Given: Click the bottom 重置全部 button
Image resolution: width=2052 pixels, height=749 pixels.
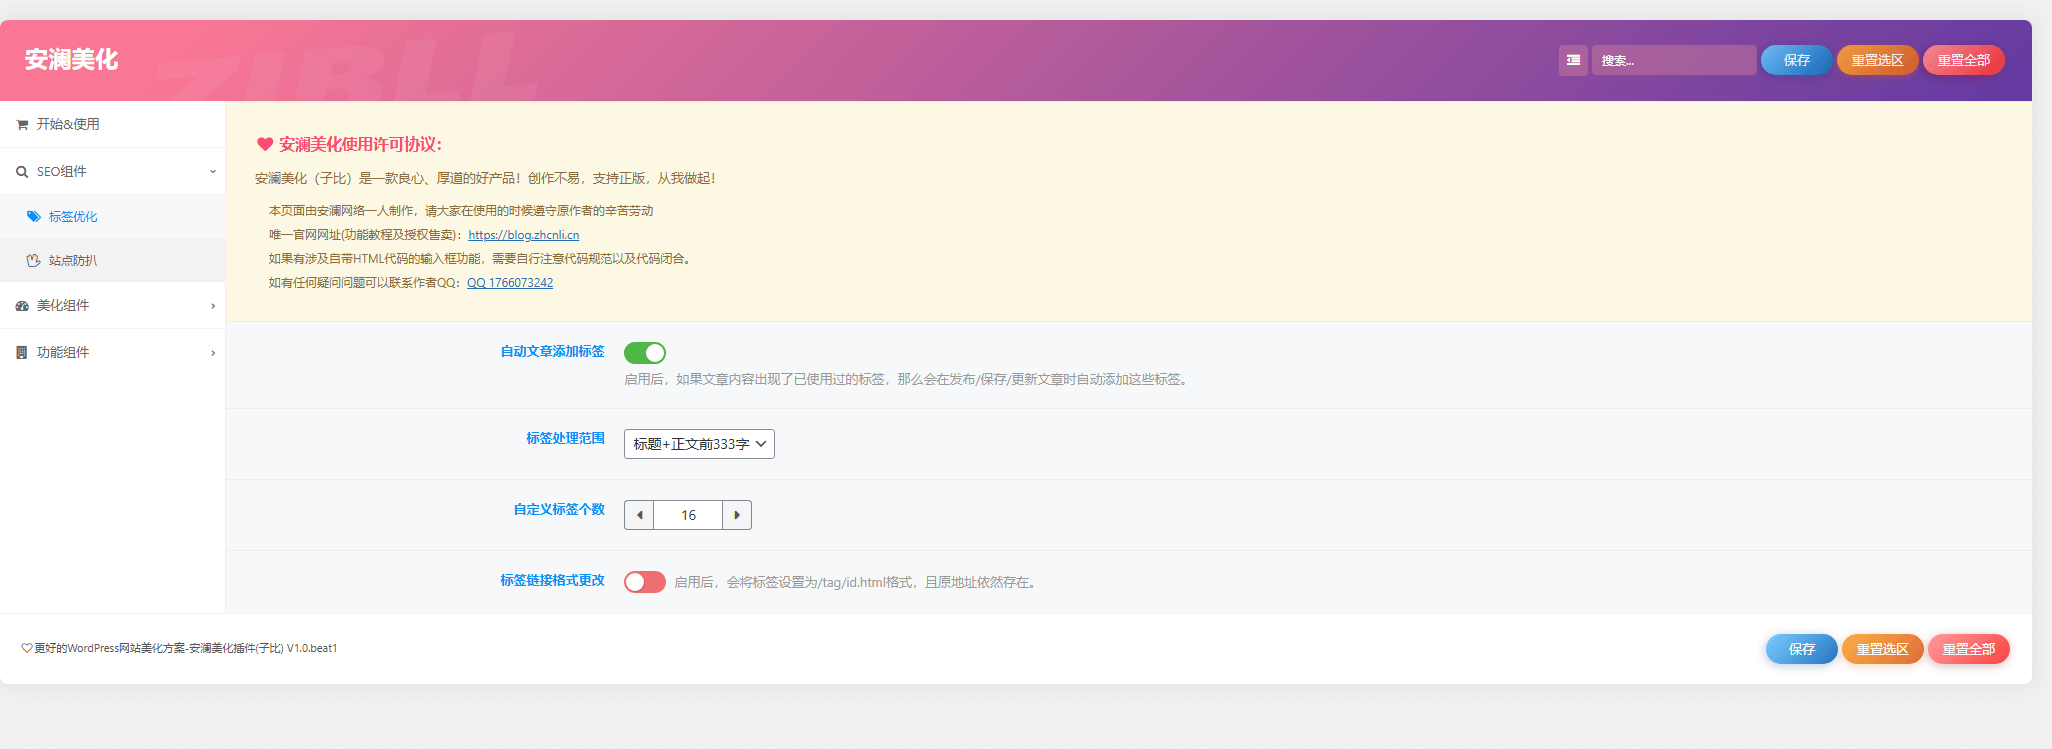Looking at the screenshot, I should point(1969,649).
